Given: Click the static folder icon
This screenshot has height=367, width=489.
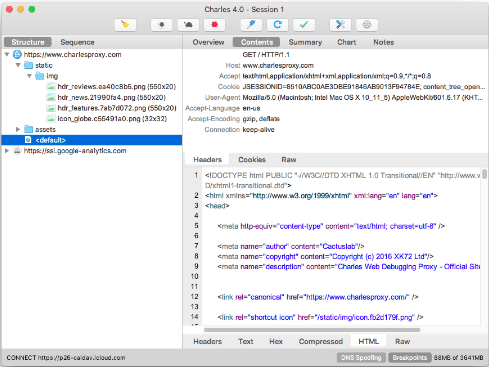Looking at the screenshot, I should point(29,65).
